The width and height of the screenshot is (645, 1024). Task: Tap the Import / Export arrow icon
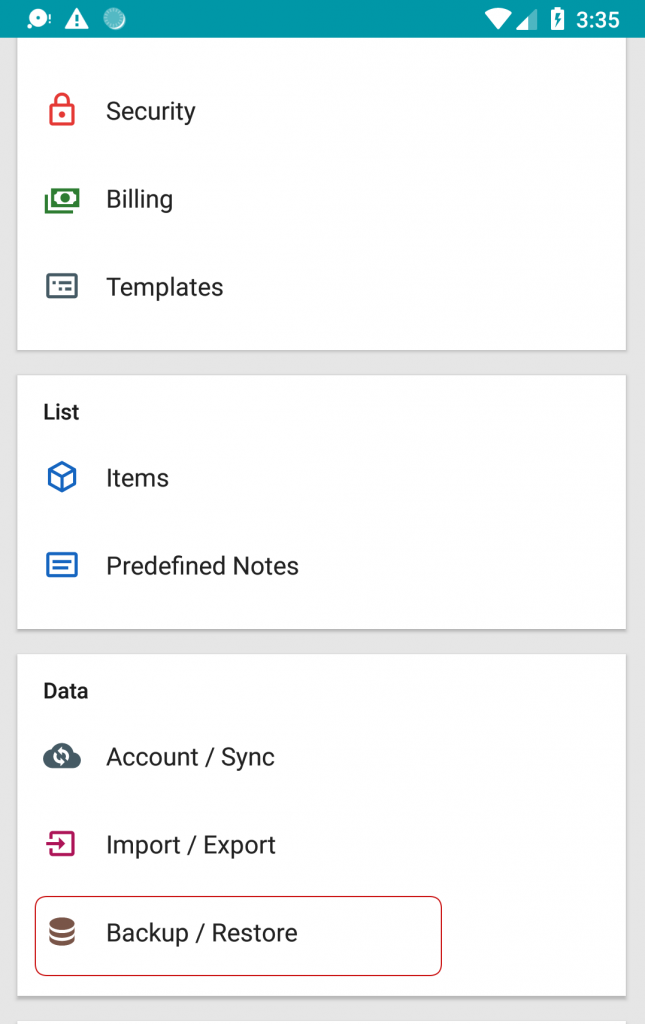tap(61, 844)
